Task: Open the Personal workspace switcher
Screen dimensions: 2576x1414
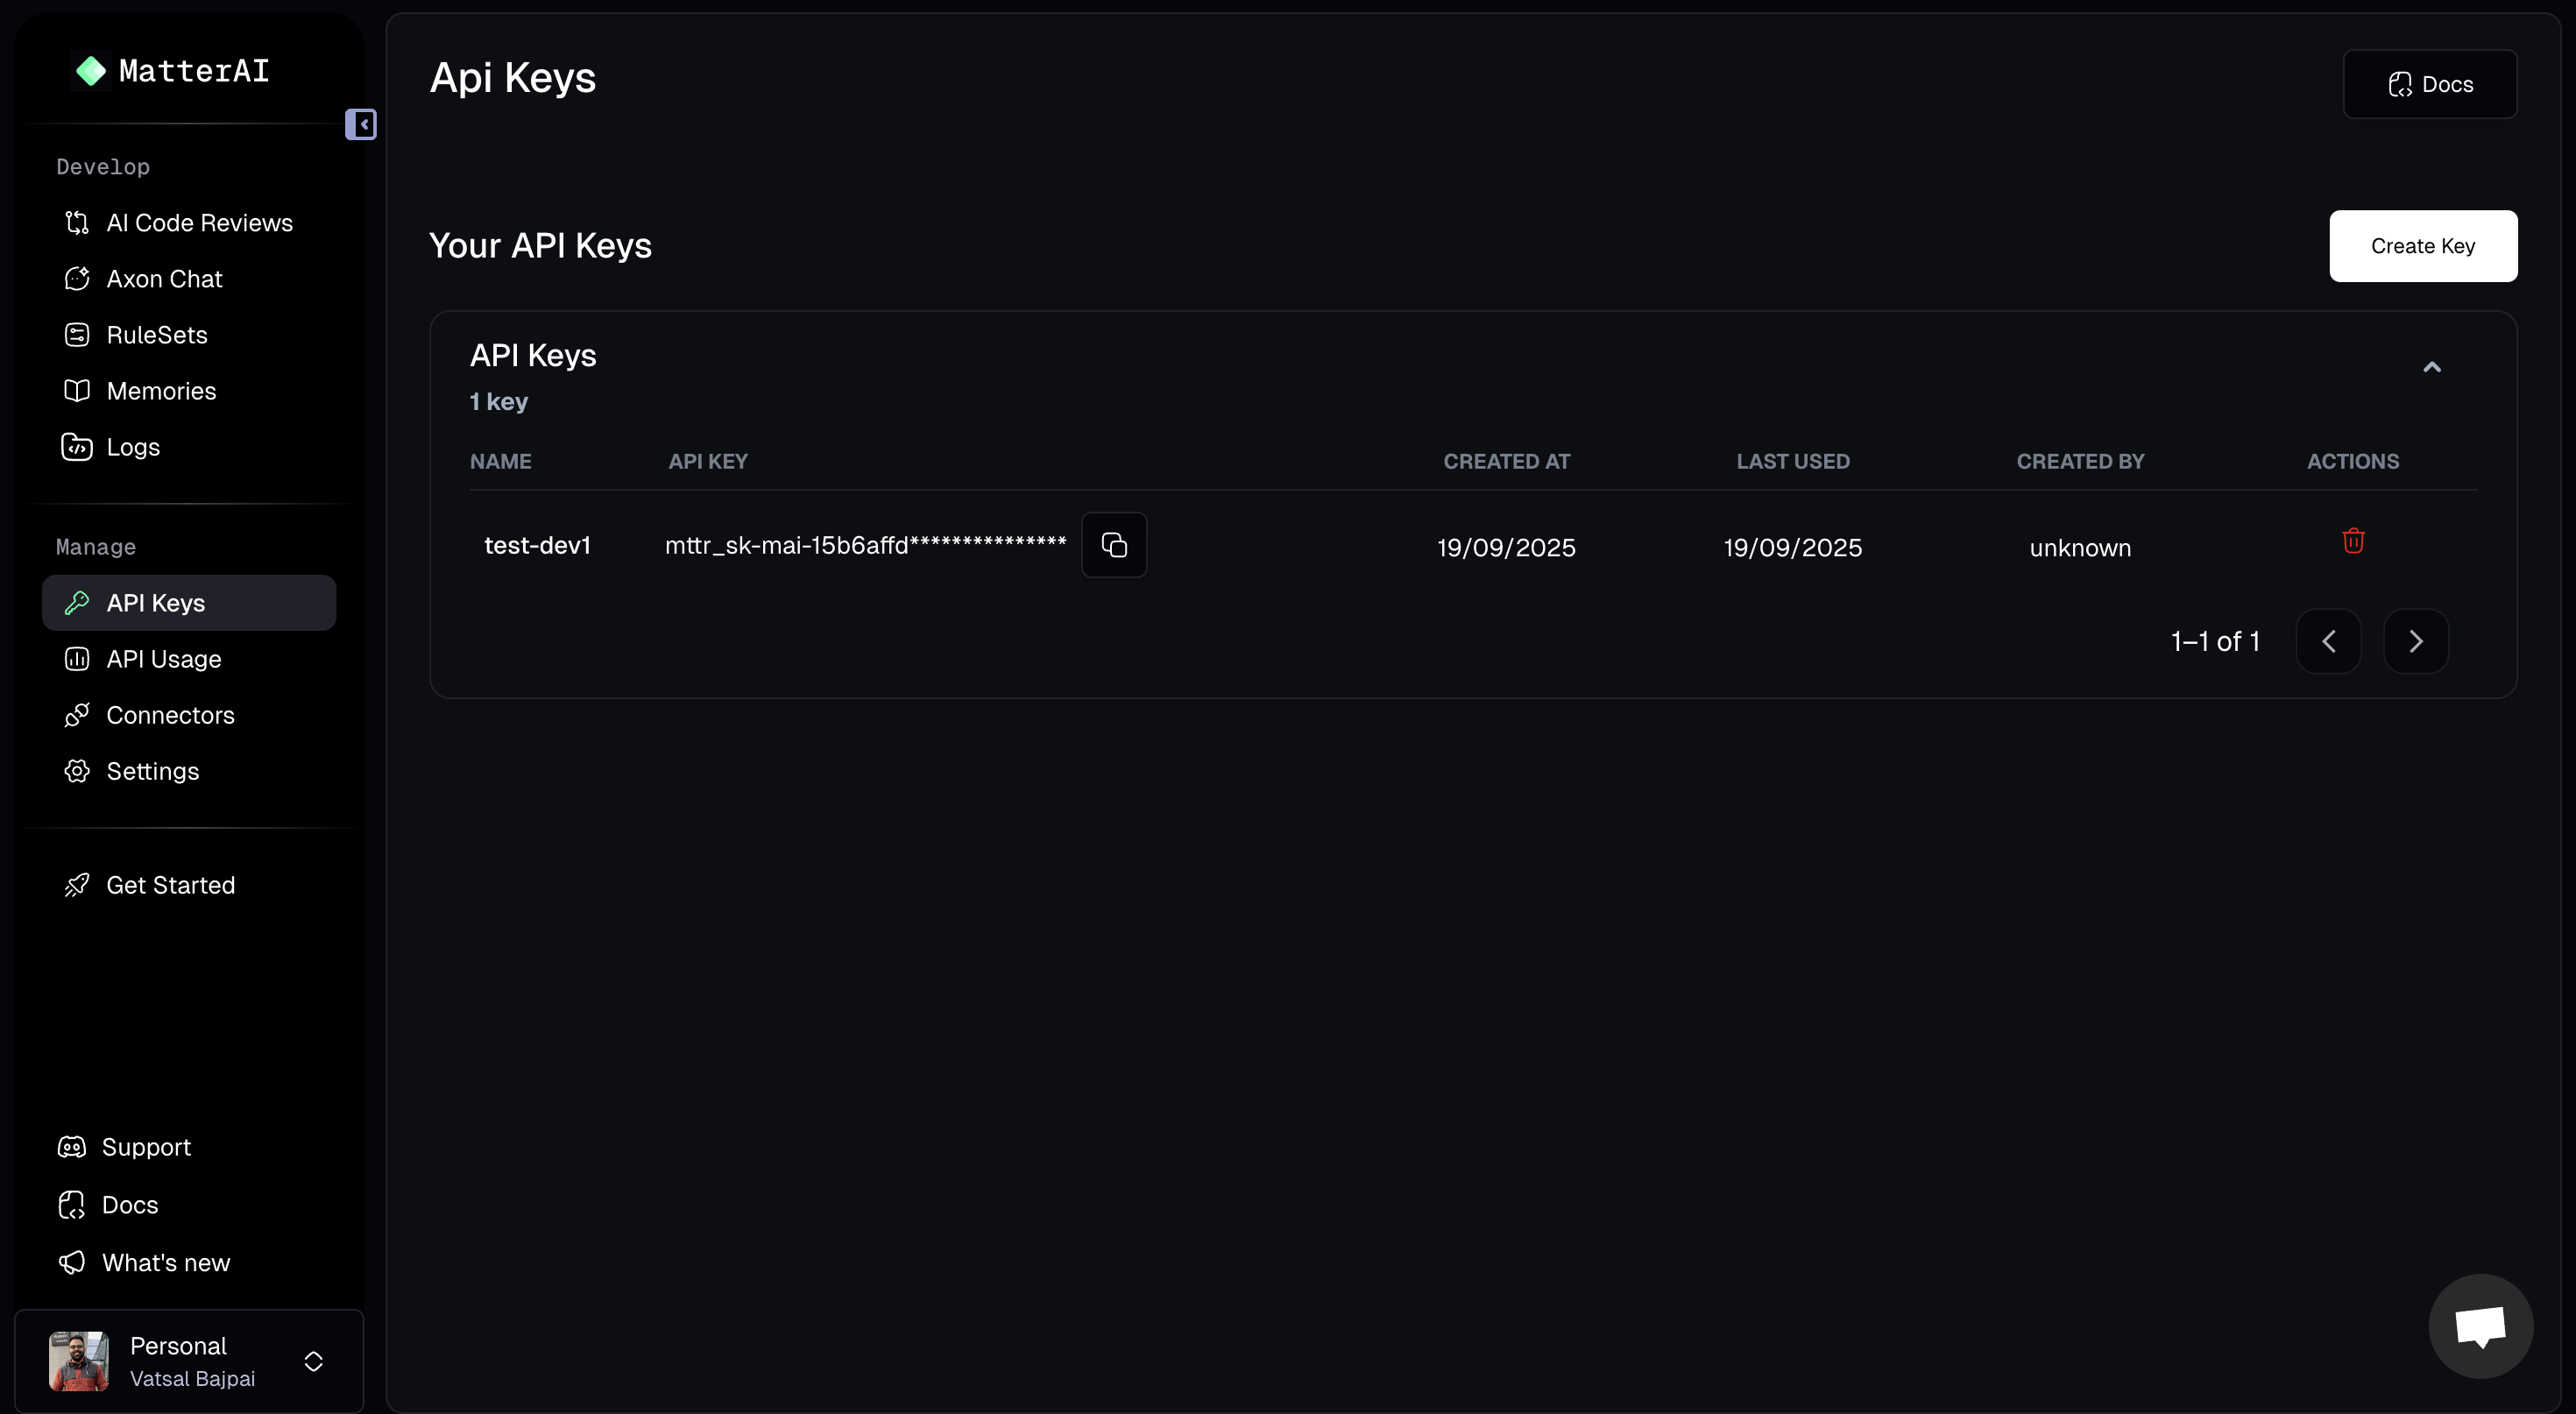Action: (313, 1361)
